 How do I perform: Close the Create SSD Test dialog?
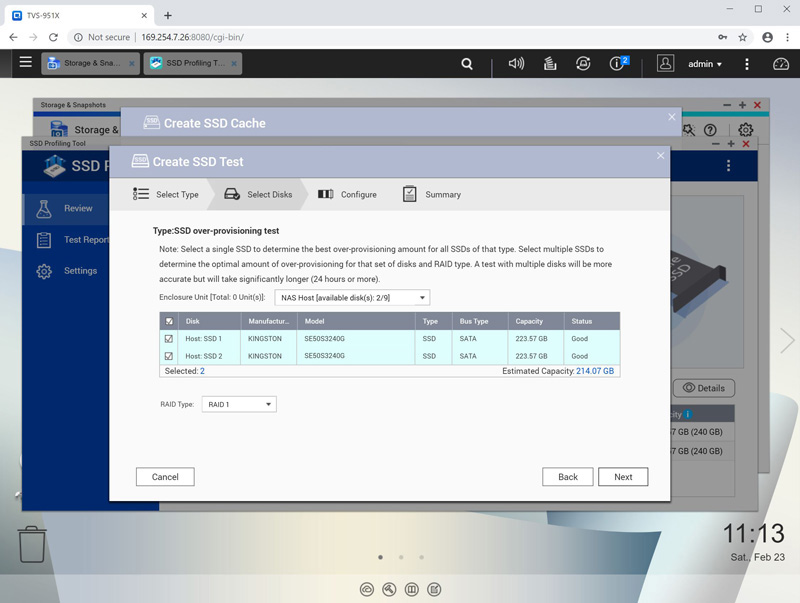coord(661,156)
